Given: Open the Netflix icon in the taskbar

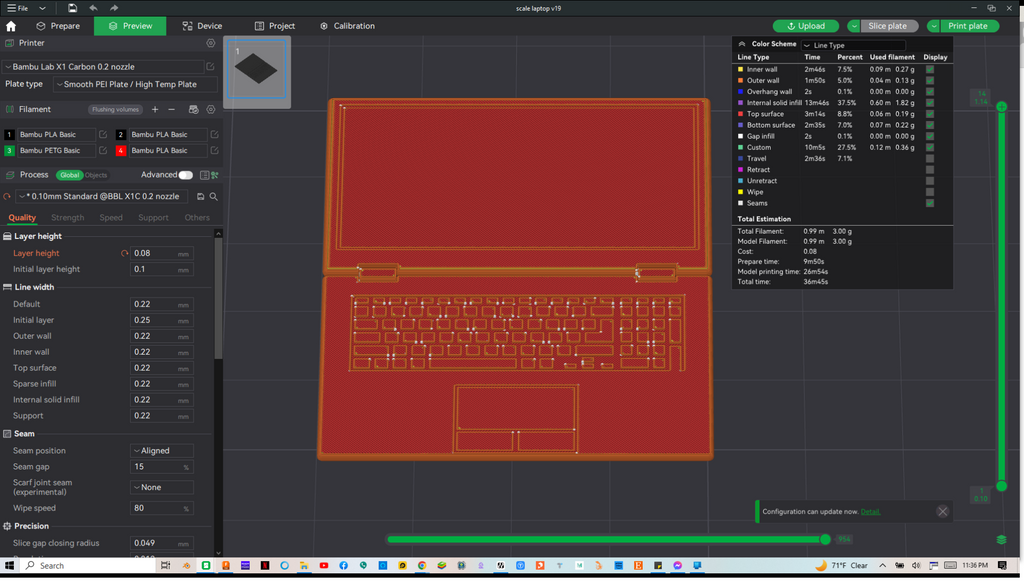Looking at the screenshot, I should click(264, 566).
